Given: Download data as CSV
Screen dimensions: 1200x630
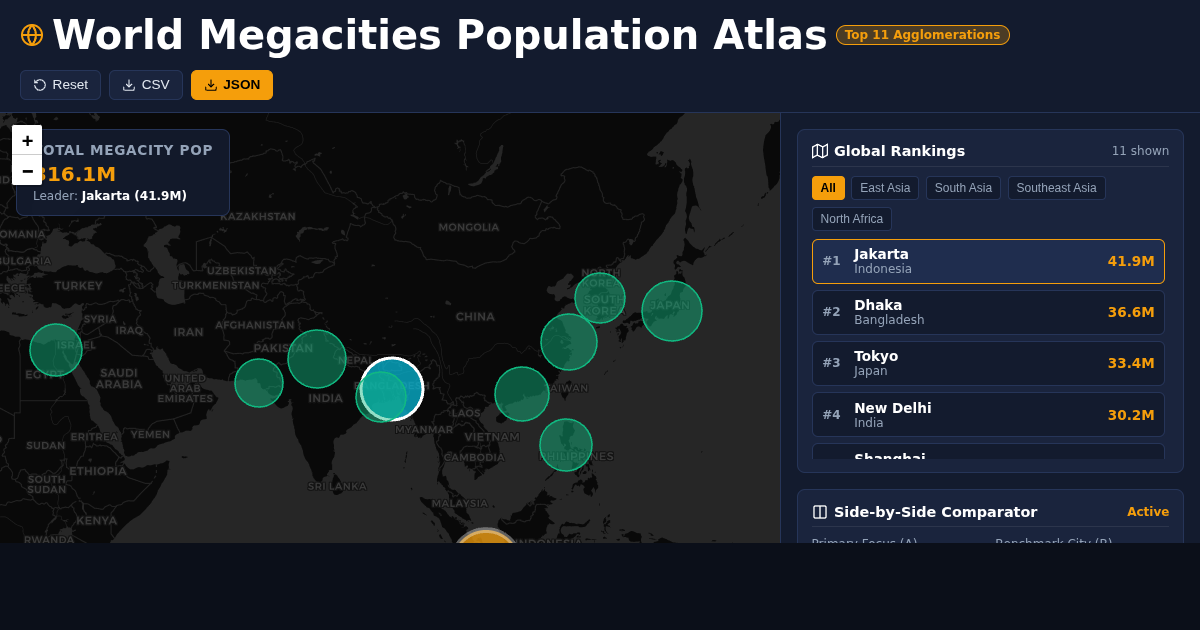Looking at the screenshot, I should 146,85.
